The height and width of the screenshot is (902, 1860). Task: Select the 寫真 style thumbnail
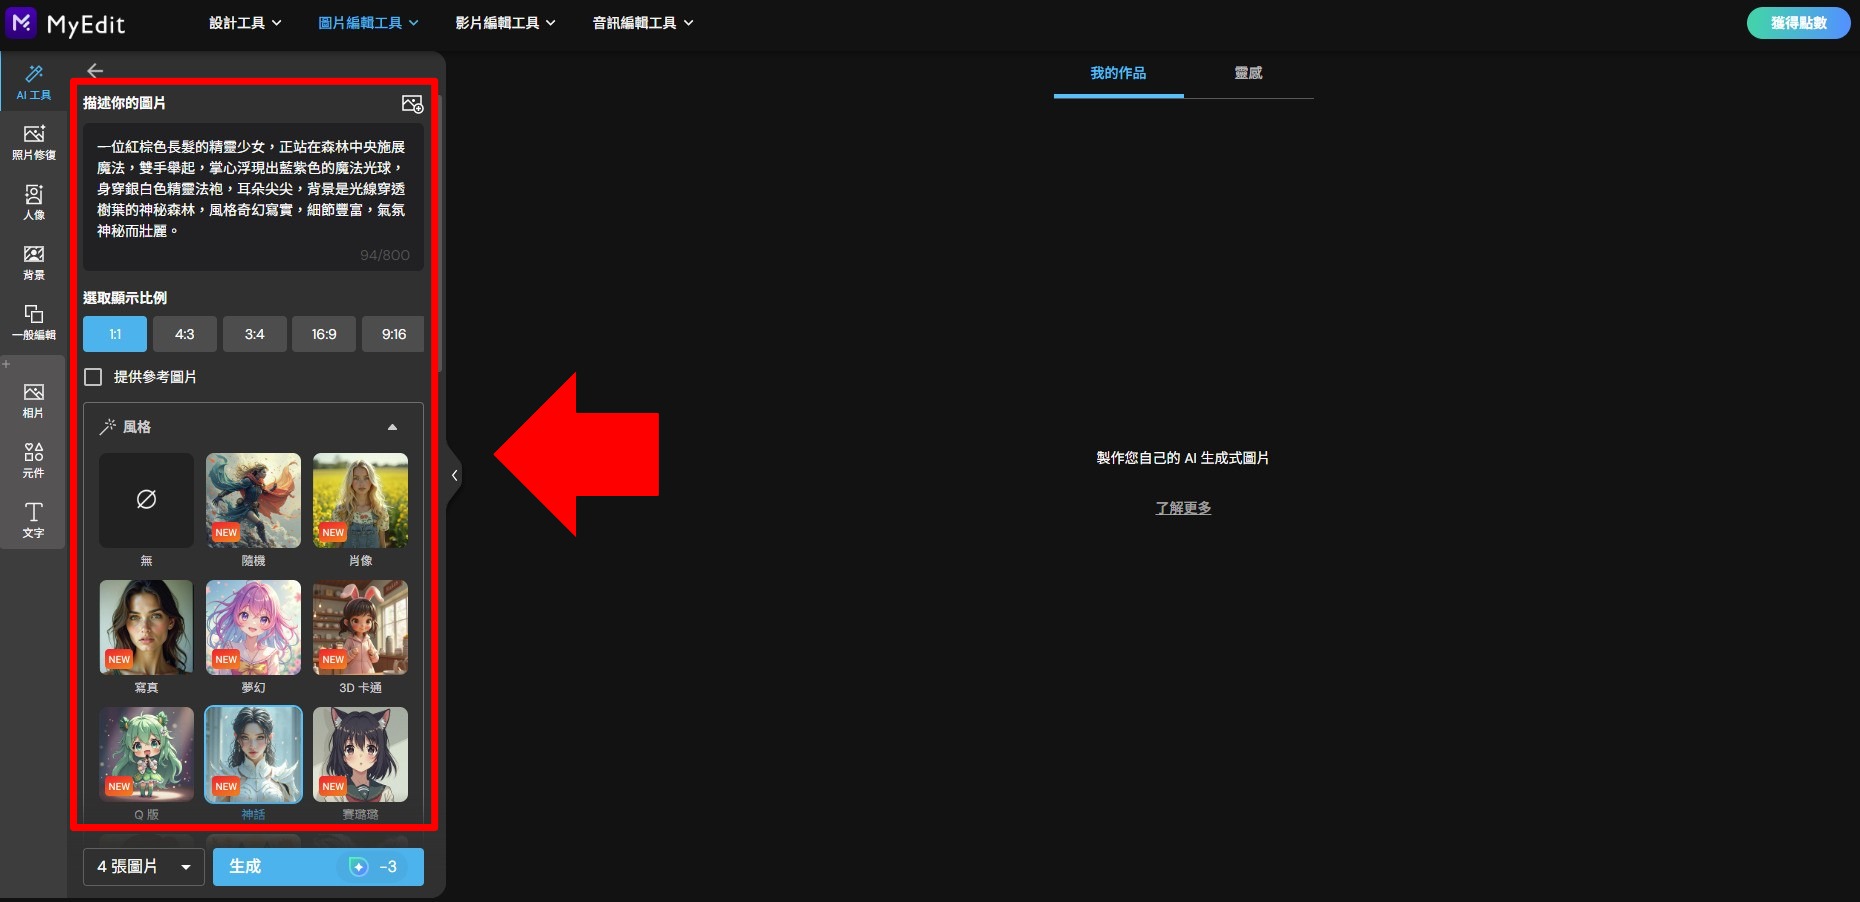click(146, 627)
